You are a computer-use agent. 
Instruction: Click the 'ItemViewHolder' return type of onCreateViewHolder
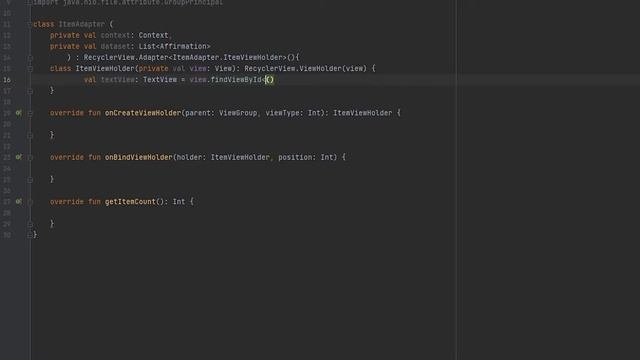tap(362, 113)
